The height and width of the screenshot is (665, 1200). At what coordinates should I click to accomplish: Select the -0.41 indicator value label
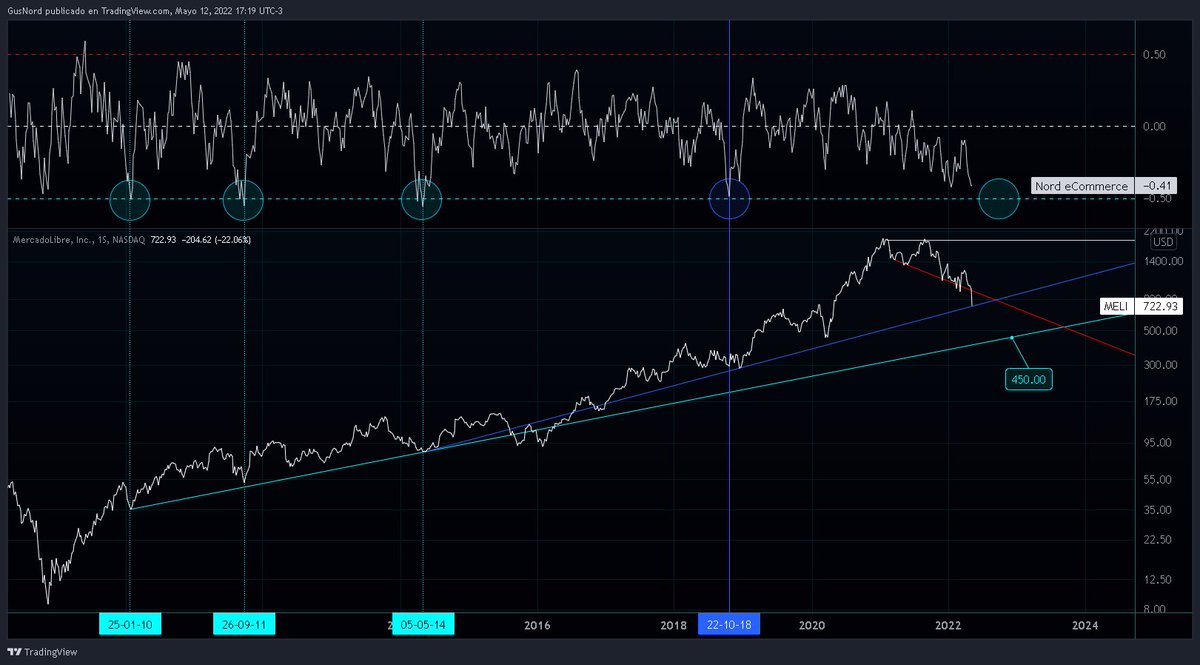click(1159, 186)
